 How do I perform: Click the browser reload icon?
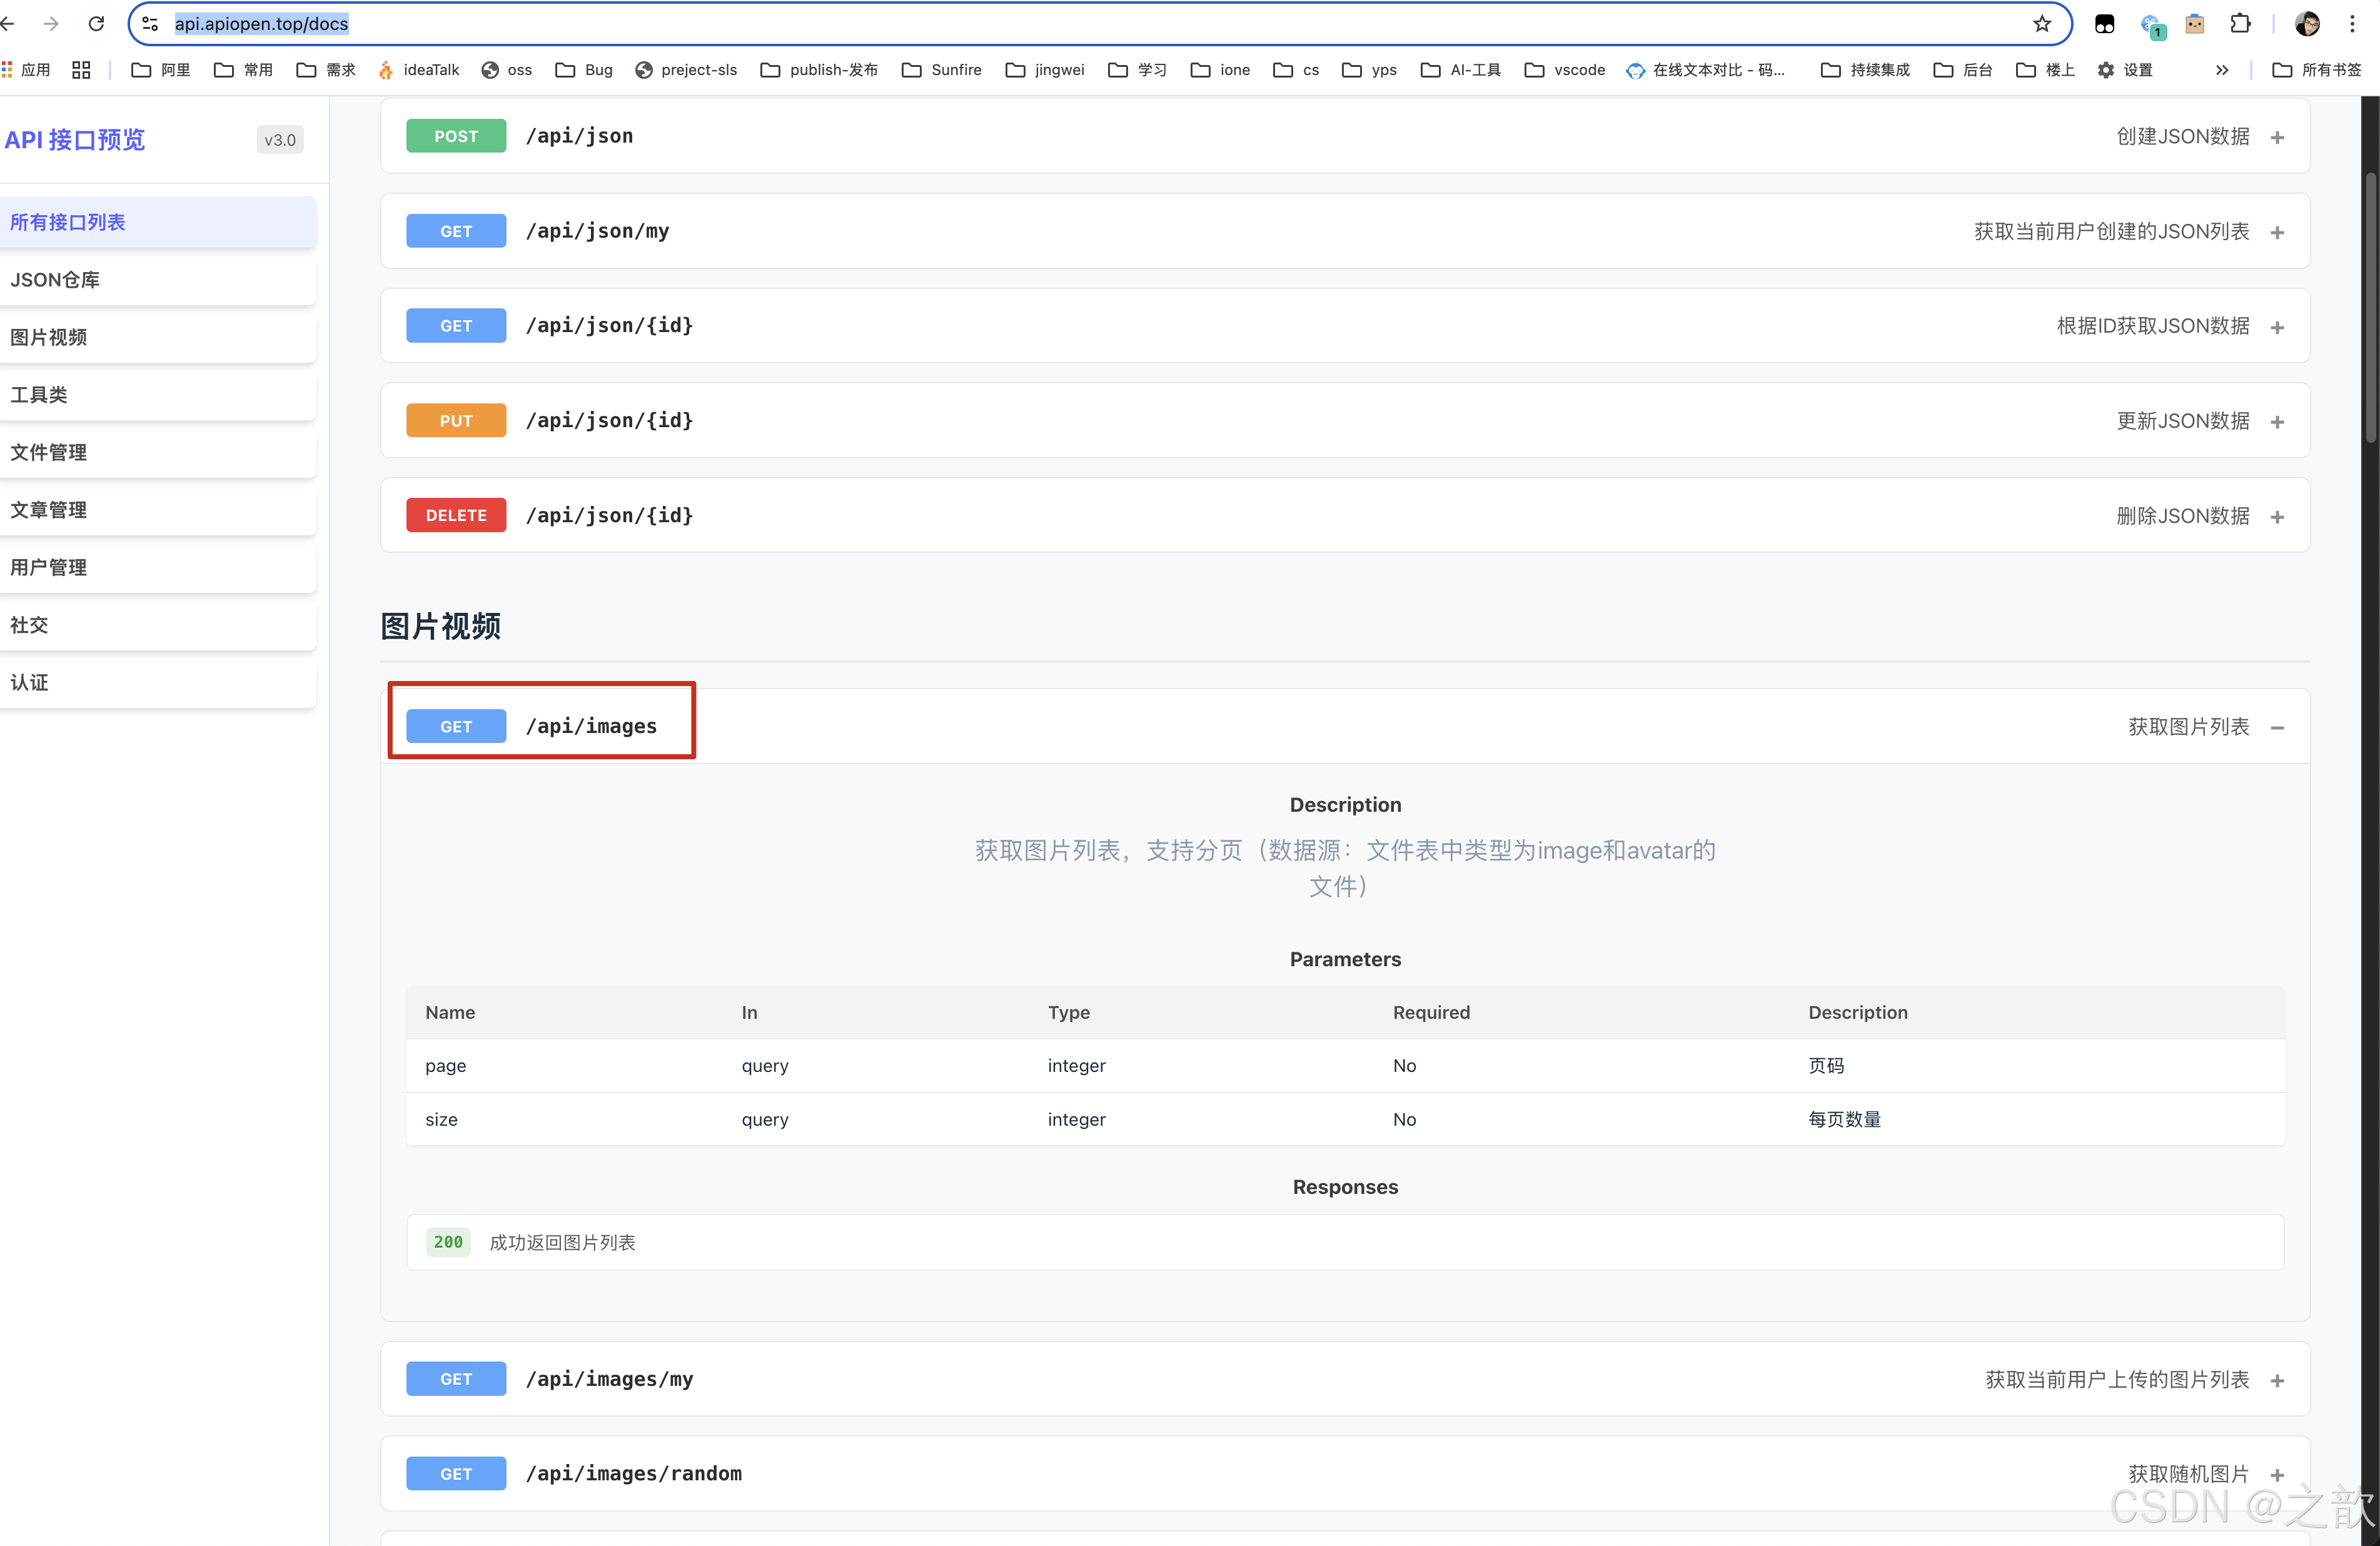[96, 23]
